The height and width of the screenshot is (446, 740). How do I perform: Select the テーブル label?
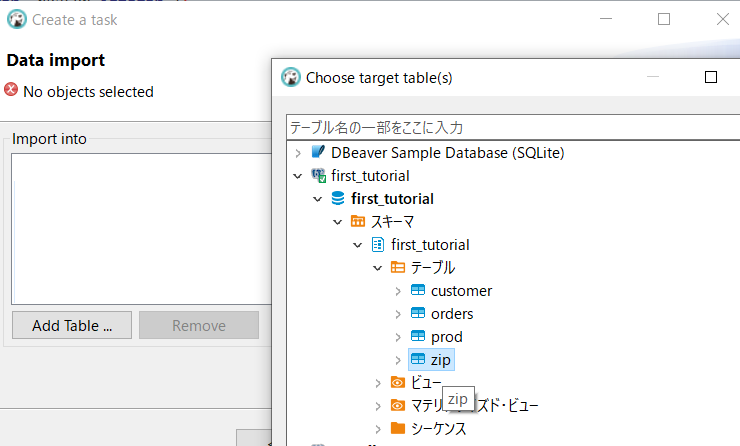coord(433,268)
